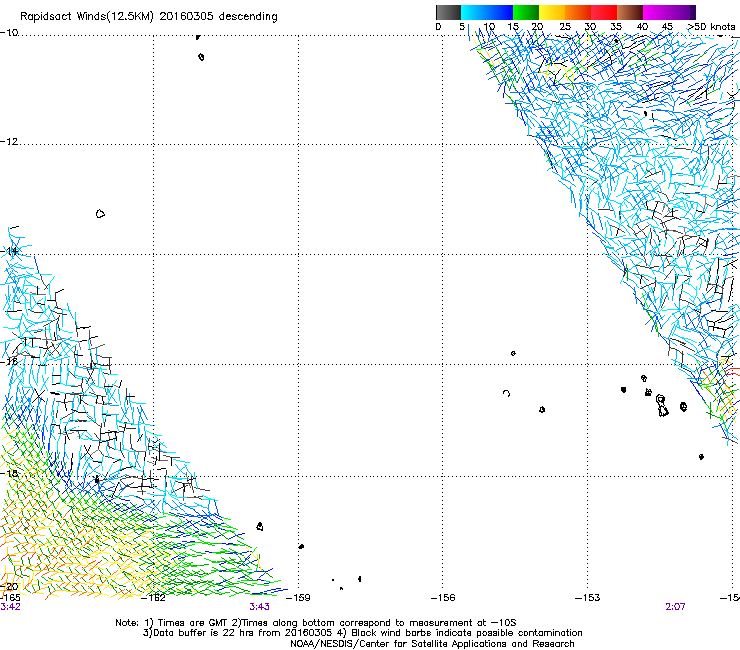Click the green 15-20 knots legend color
Screen dimensions: 740x650
click(x=526, y=12)
